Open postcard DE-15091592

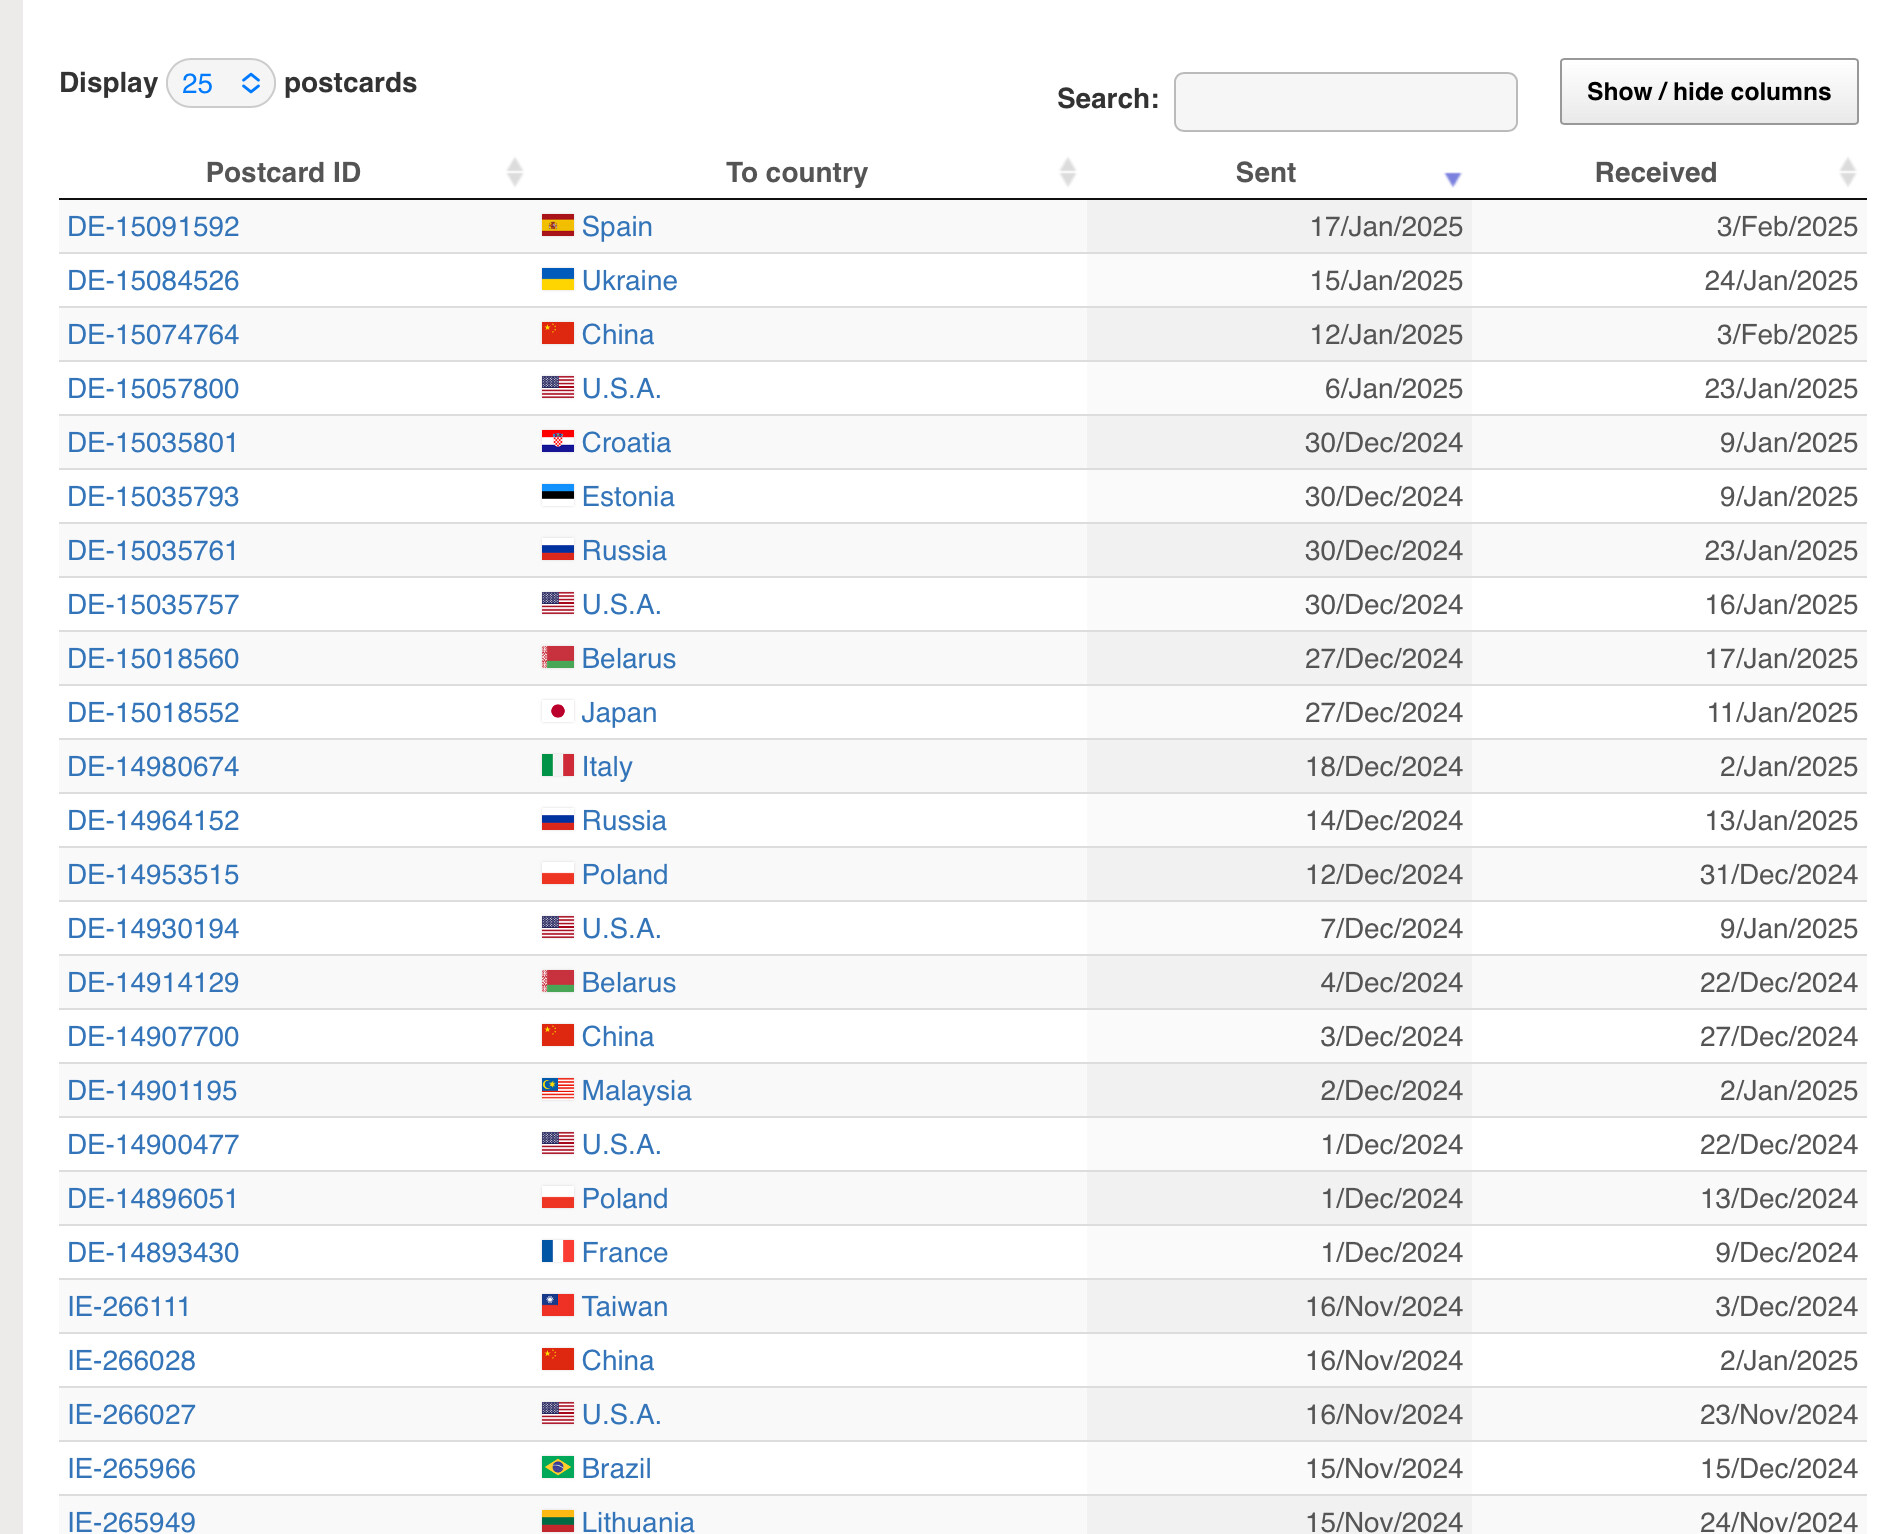click(153, 226)
